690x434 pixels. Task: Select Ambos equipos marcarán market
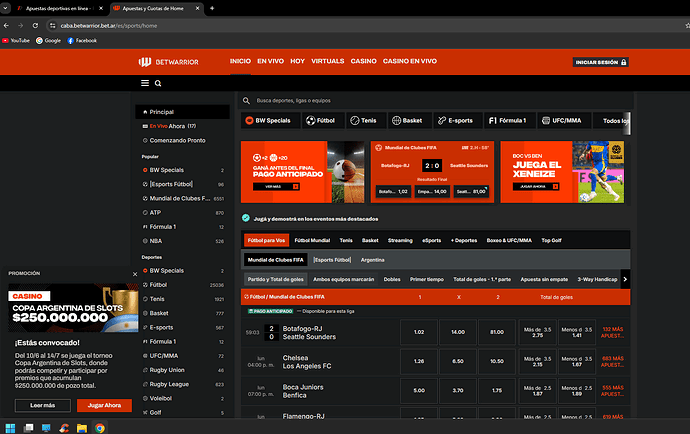coord(343,279)
